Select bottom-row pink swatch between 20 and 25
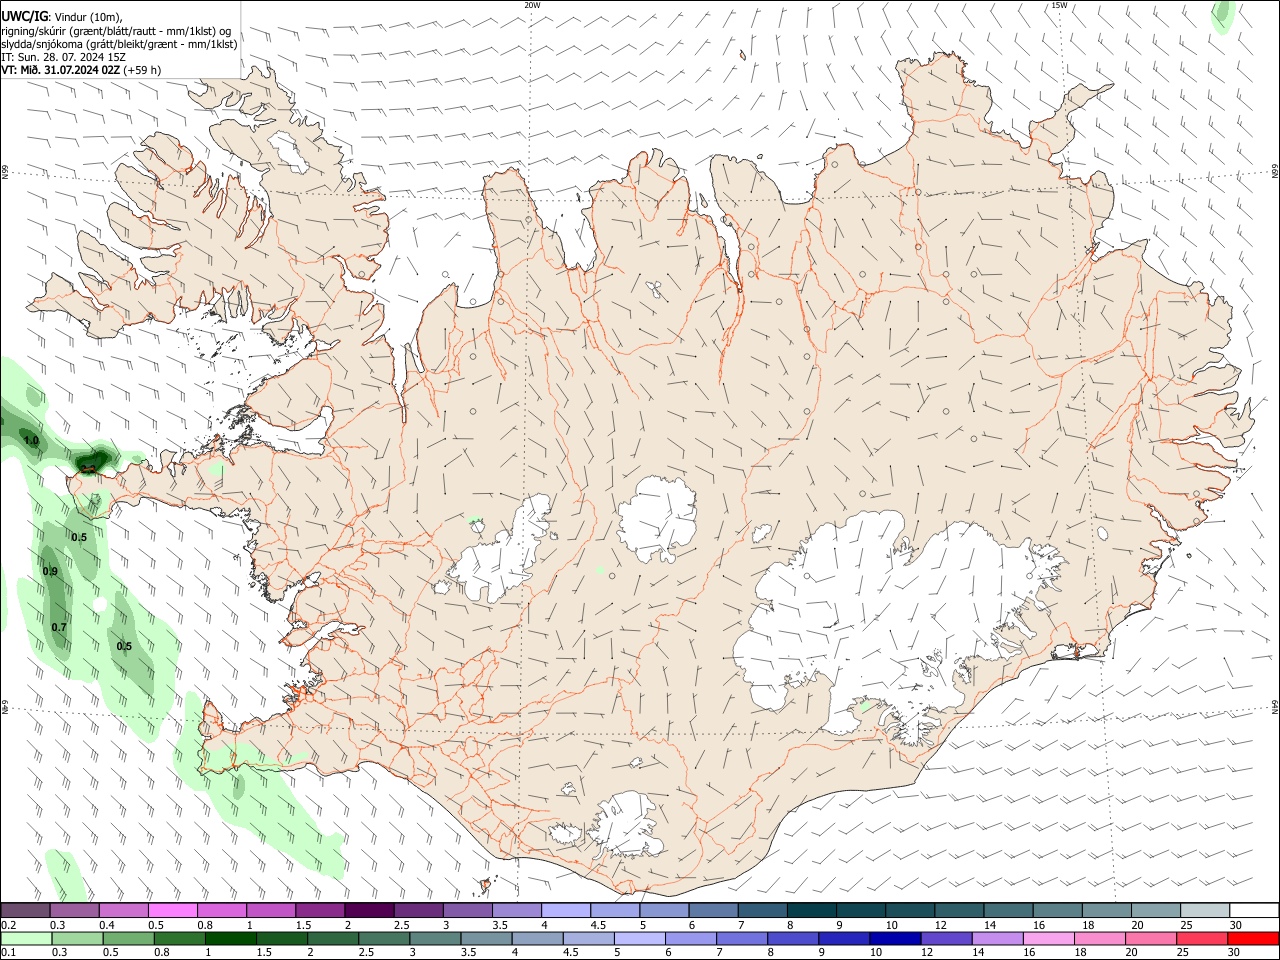Image resolution: width=1280 pixels, height=960 pixels. click(1151, 938)
